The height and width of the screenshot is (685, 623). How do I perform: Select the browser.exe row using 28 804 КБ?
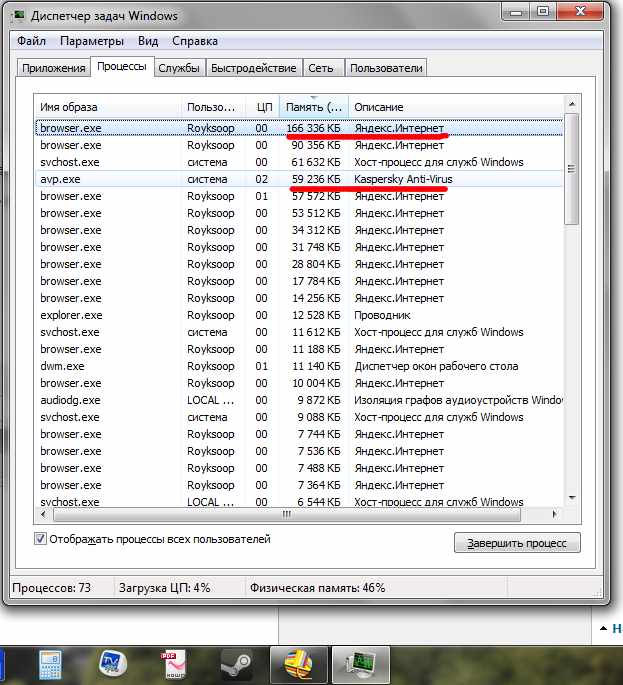click(299, 264)
